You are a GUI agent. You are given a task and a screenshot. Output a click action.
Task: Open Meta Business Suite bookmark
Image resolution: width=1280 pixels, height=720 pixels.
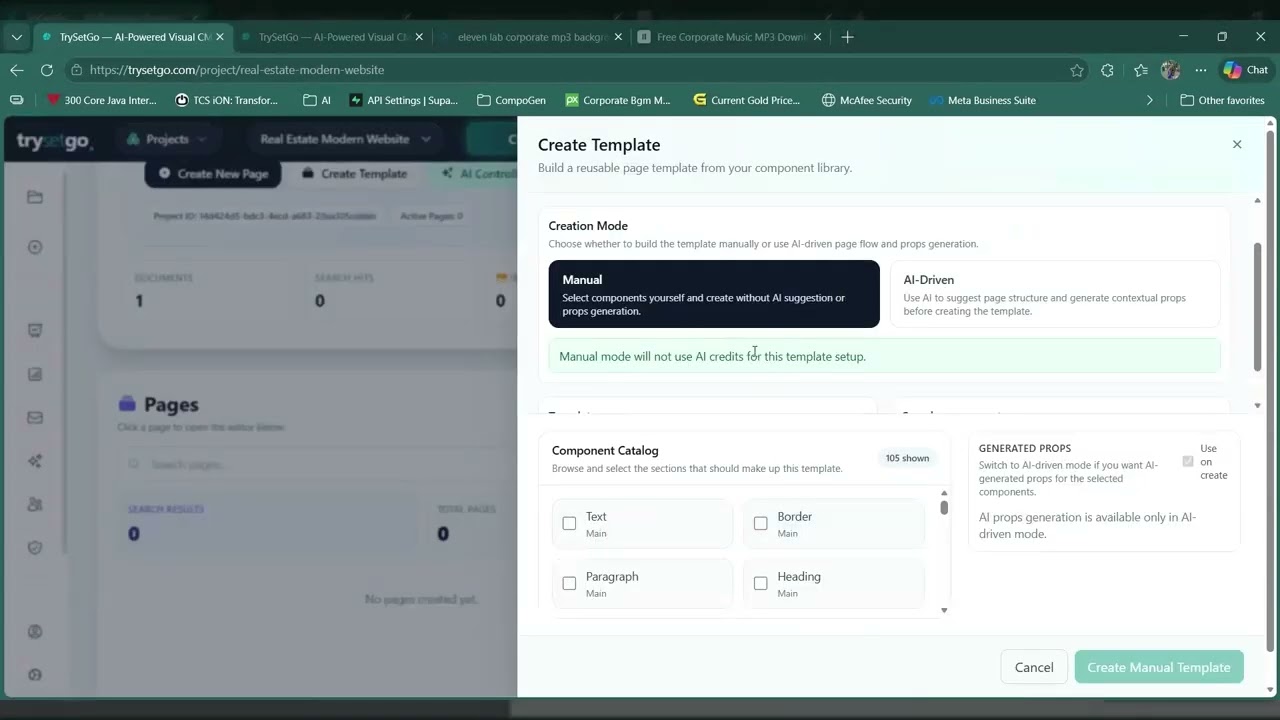click(x=983, y=100)
